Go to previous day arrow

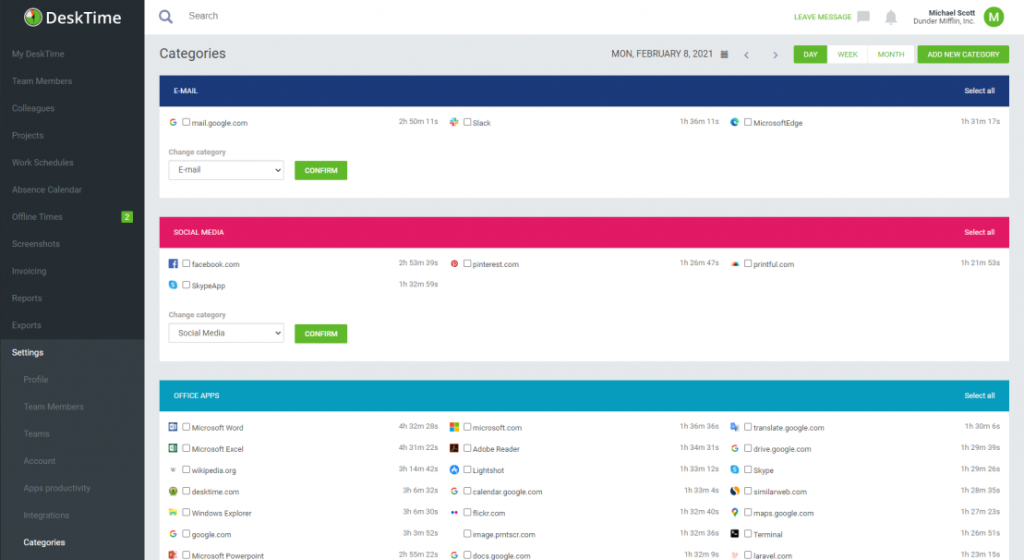tap(746, 55)
